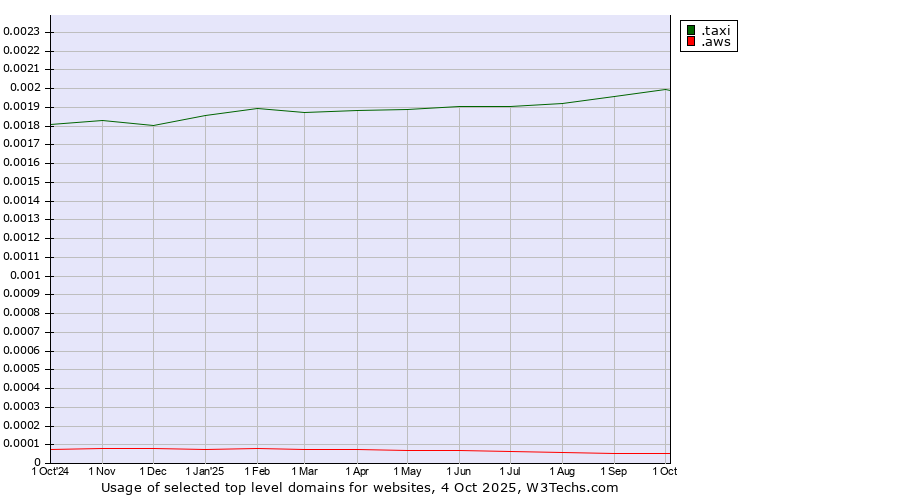Click the 1 Sep x-axis label

614,471
